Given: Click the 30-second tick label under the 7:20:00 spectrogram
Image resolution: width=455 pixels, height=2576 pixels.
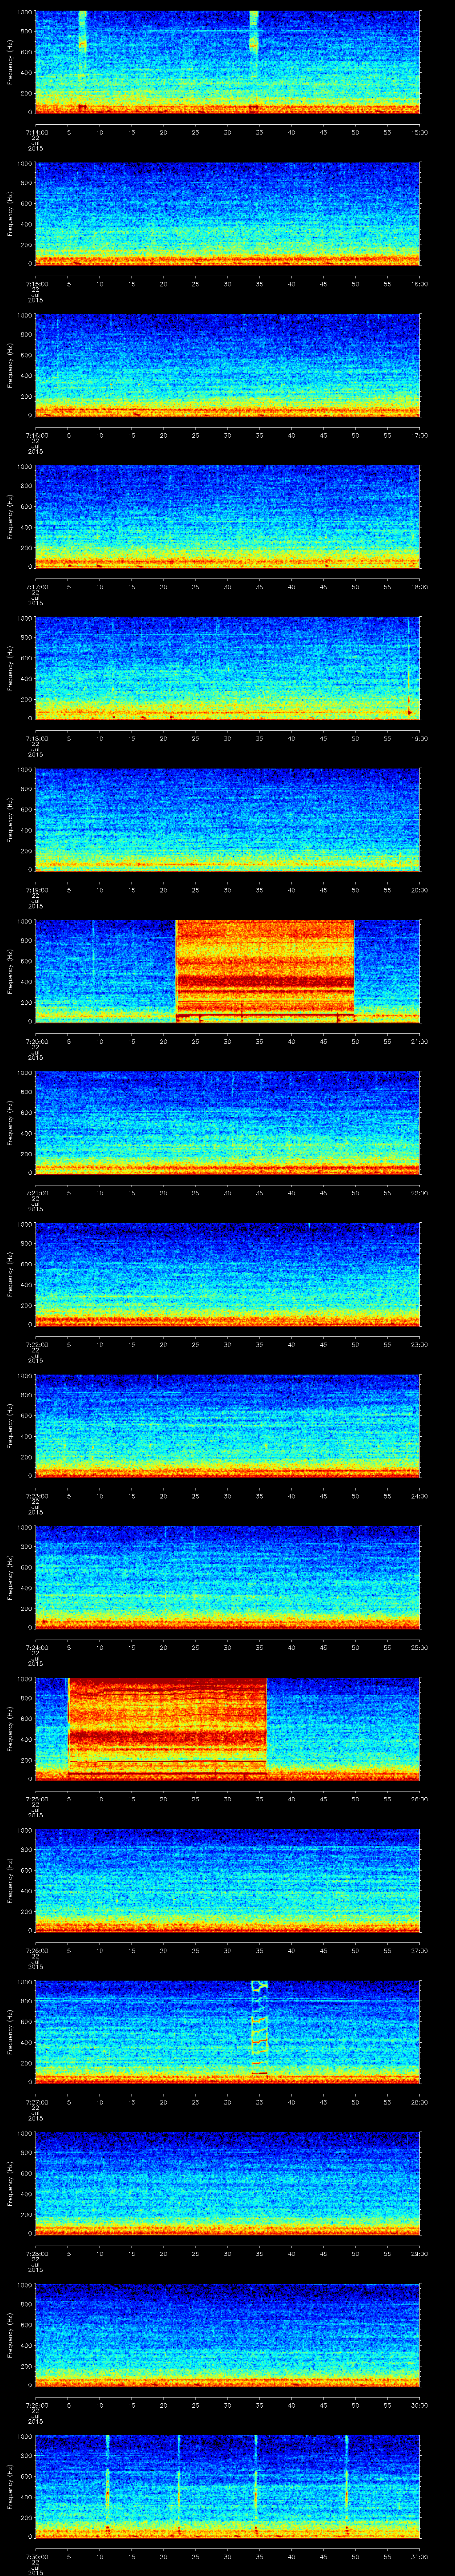Looking at the screenshot, I should click(228, 1041).
